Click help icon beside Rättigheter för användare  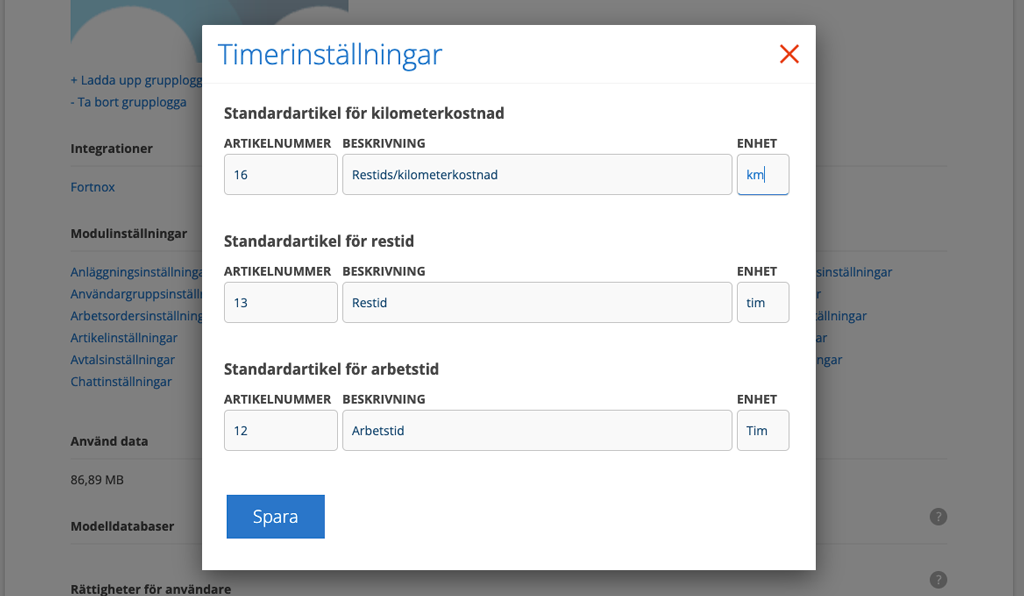click(938, 580)
